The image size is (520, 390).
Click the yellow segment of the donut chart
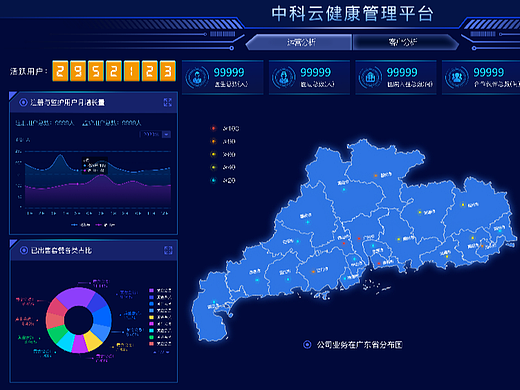[93, 341]
